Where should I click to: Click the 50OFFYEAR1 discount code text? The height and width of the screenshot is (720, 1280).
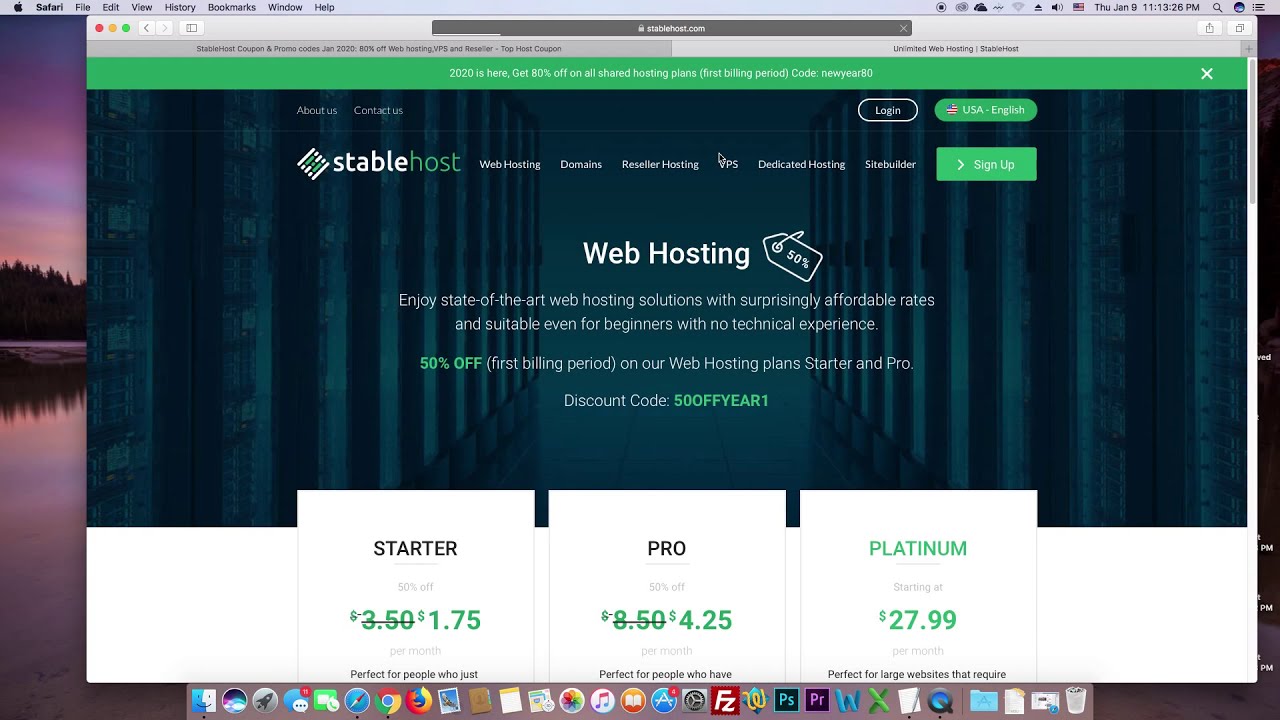[721, 400]
